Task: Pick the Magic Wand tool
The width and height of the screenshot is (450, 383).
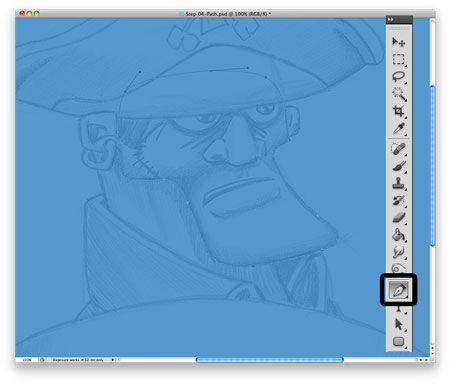Action: coord(399,94)
